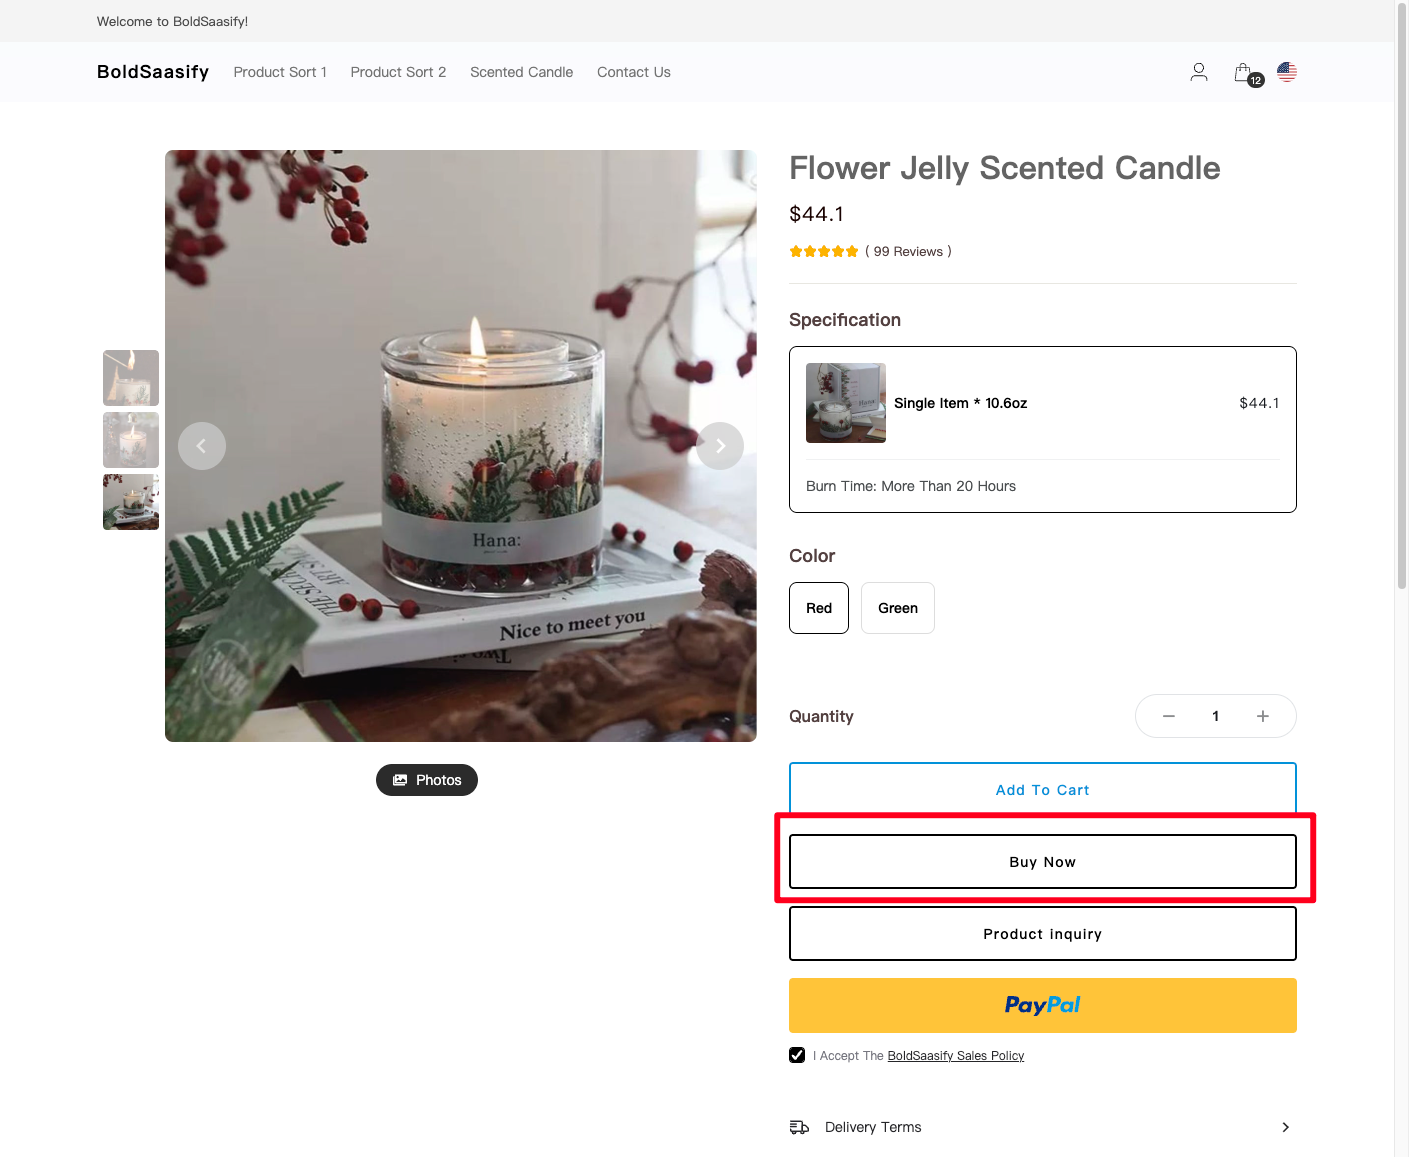Select the Red color option
The height and width of the screenshot is (1157, 1409).
pos(819,608)
